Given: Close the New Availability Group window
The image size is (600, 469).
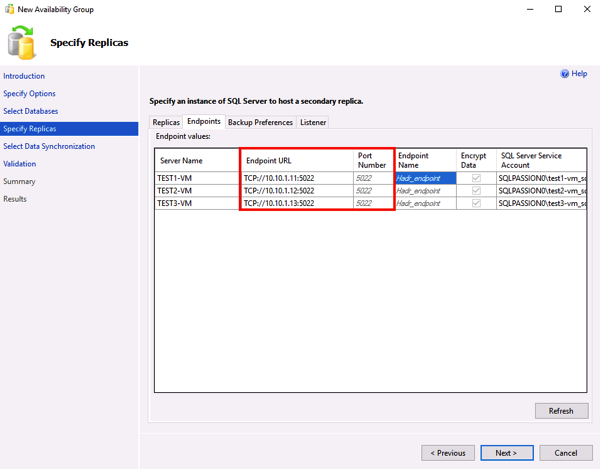Looking at the screenshot, I should click(587, 9).
